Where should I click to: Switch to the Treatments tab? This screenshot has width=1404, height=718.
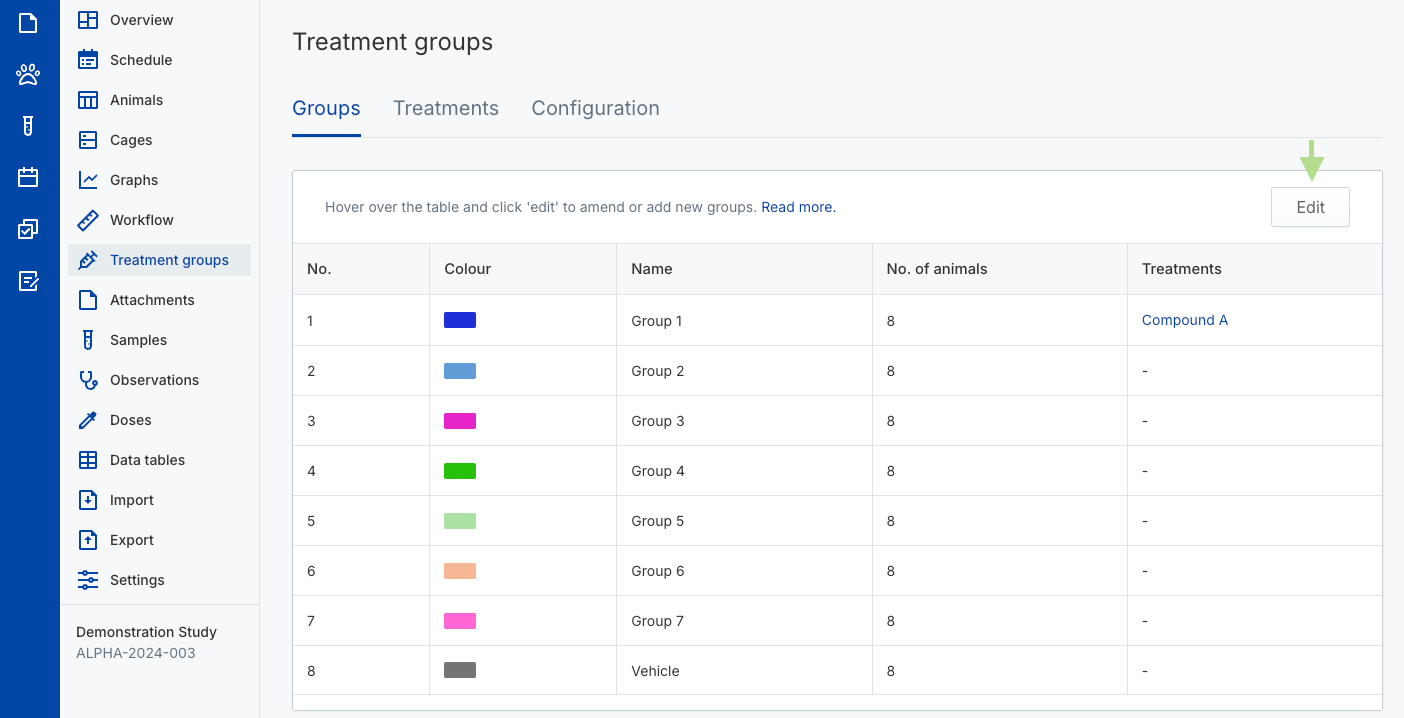coord(445,108)
